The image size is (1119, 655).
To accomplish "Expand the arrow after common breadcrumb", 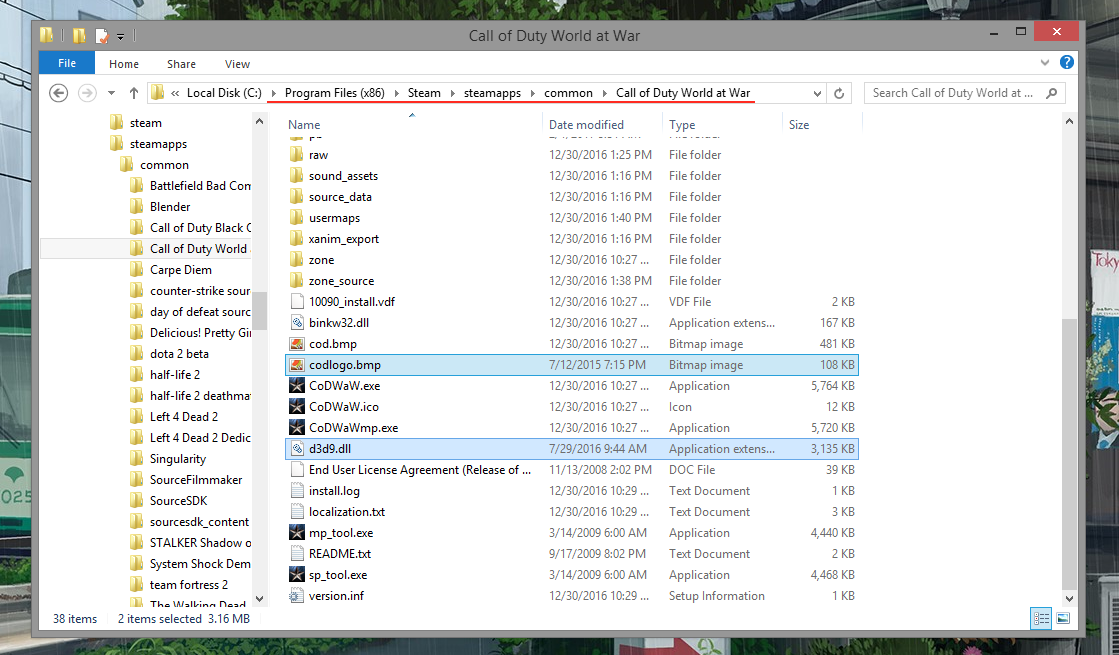I will [x=604, y=93].
